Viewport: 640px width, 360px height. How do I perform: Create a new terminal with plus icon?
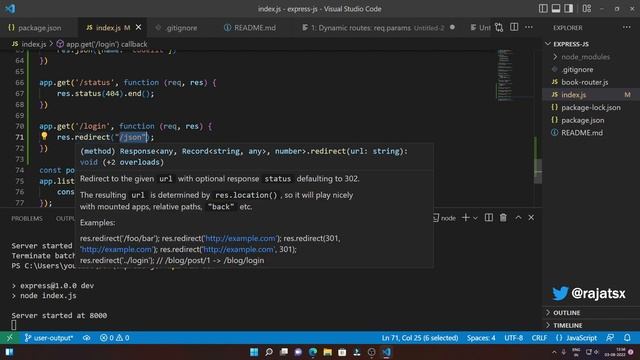click(465, 218)
